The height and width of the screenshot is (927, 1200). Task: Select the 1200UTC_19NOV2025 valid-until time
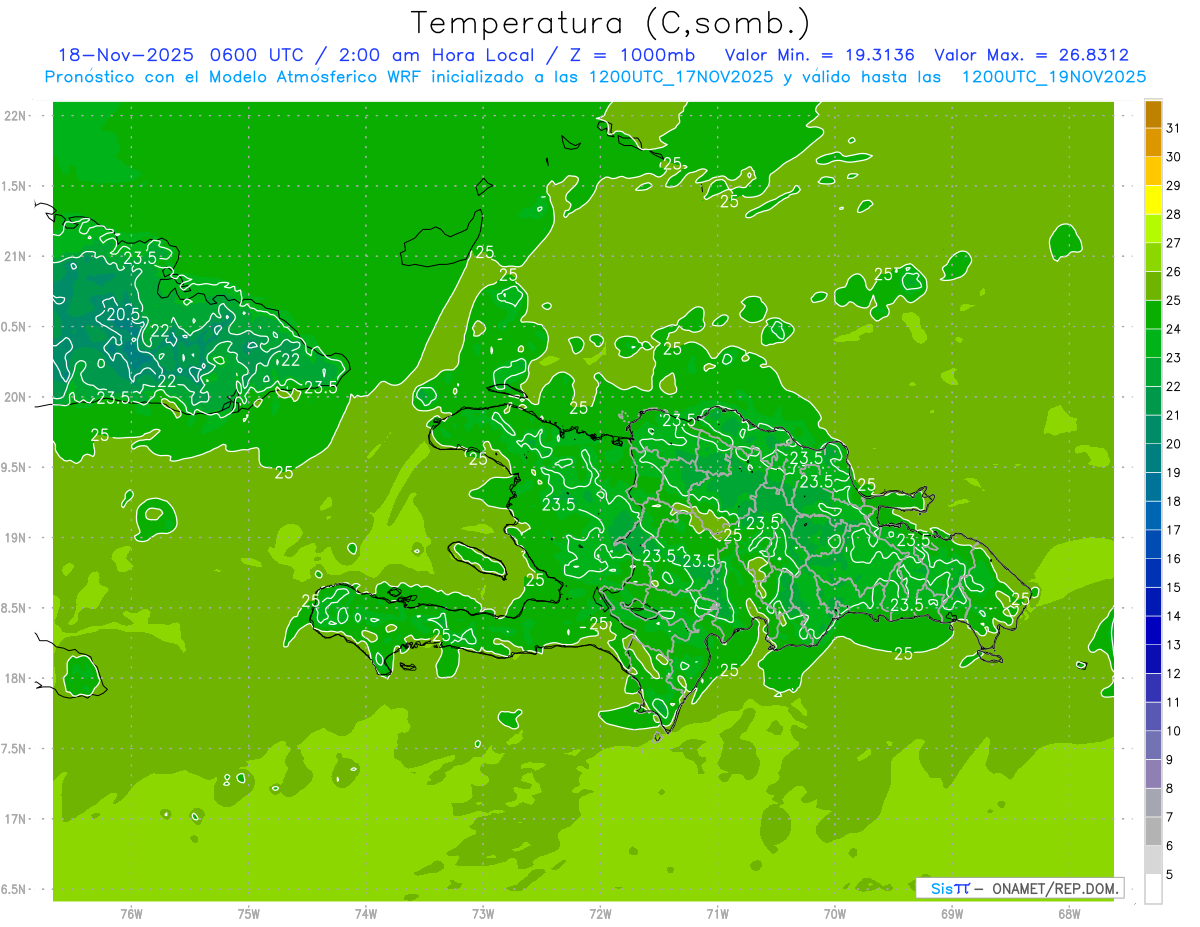(1053, 77)
